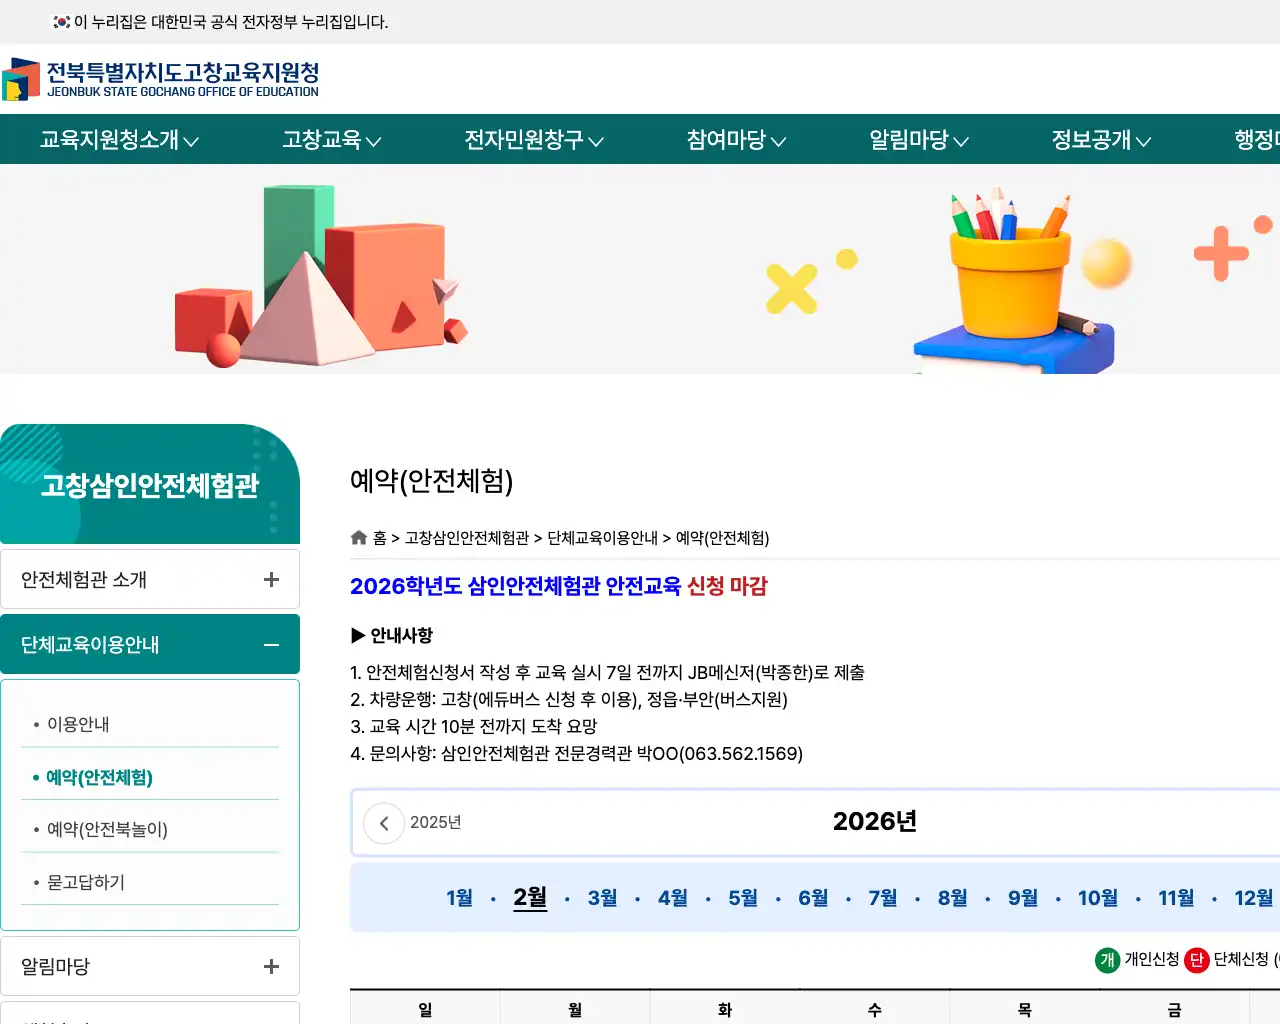Click the previous year chevron beside 2025년
The image size is (1280, 1024).
coord(384,822)
